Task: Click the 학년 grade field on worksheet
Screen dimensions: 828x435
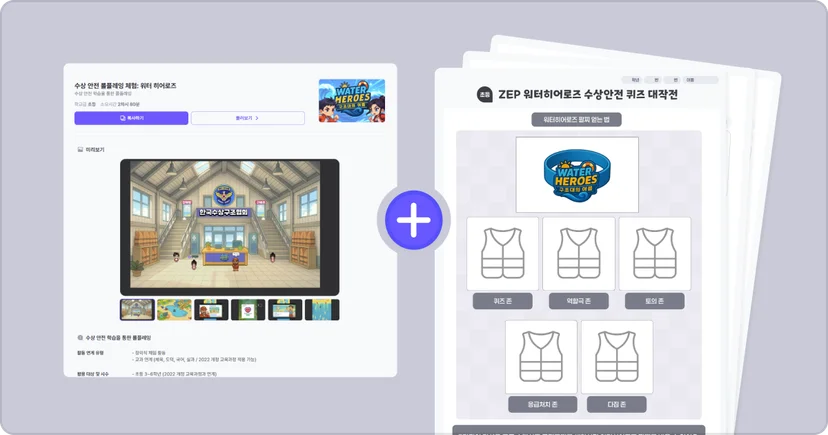Action: pyautogui.click(x=631, y=80)
